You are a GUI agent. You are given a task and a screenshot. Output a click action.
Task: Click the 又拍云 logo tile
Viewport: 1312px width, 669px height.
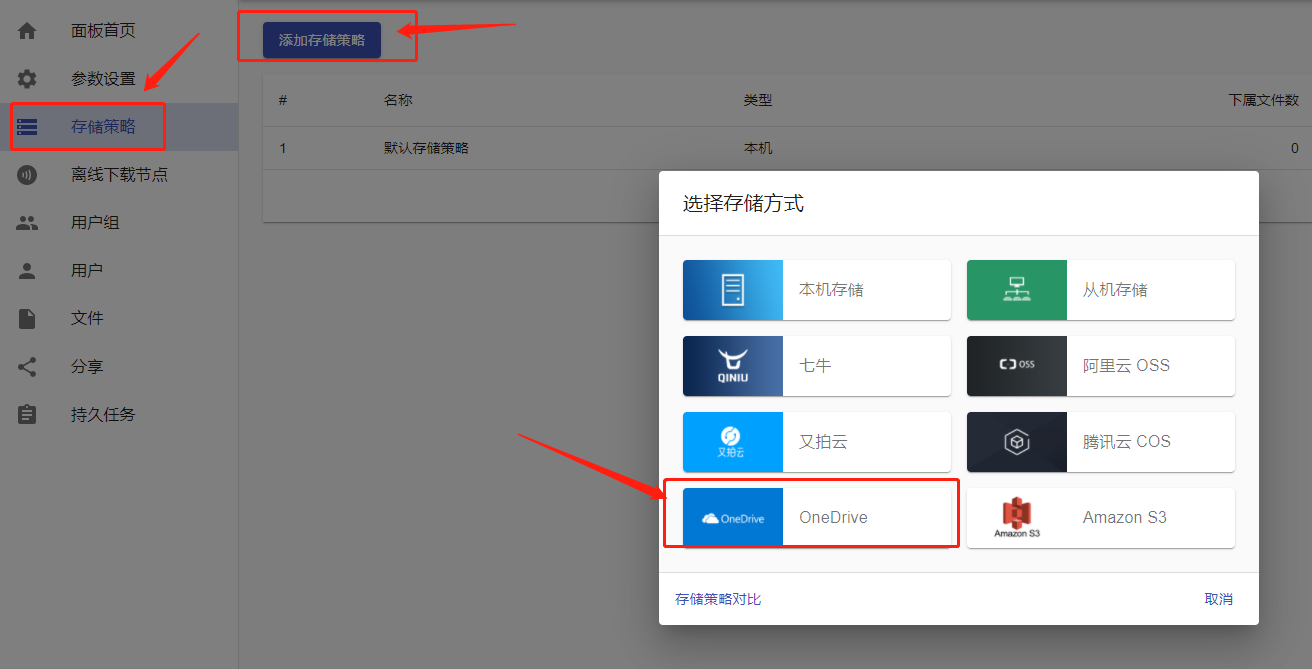pyautogui.click(x=733, y=442)
